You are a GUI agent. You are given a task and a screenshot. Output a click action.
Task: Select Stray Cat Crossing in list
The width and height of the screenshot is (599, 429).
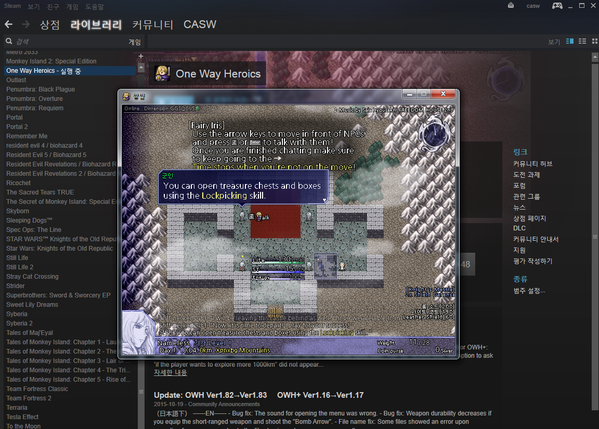[x=32, y=277]
